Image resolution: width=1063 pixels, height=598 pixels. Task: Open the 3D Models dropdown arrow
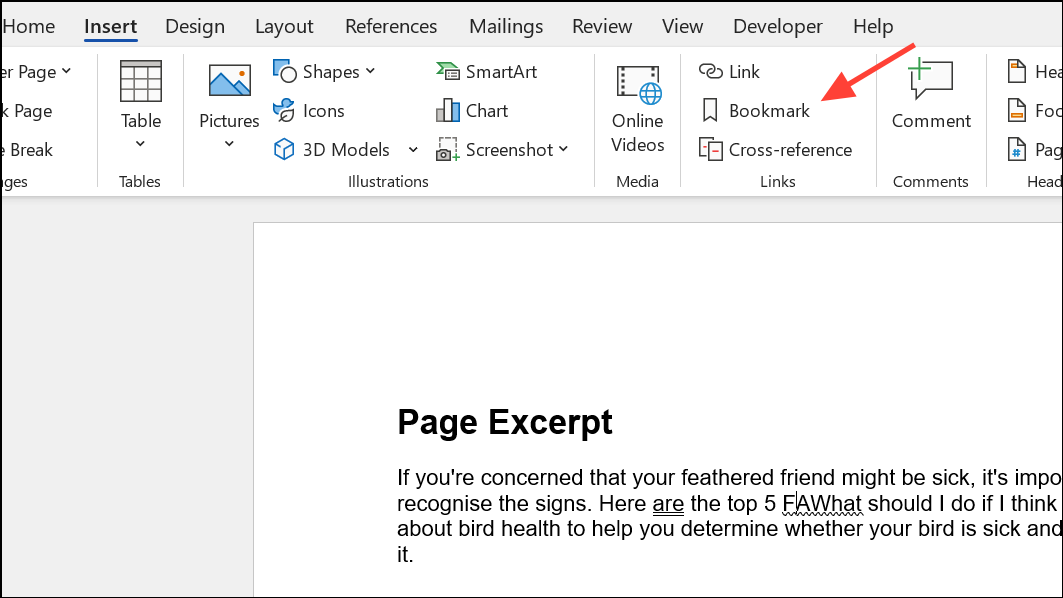413,150
